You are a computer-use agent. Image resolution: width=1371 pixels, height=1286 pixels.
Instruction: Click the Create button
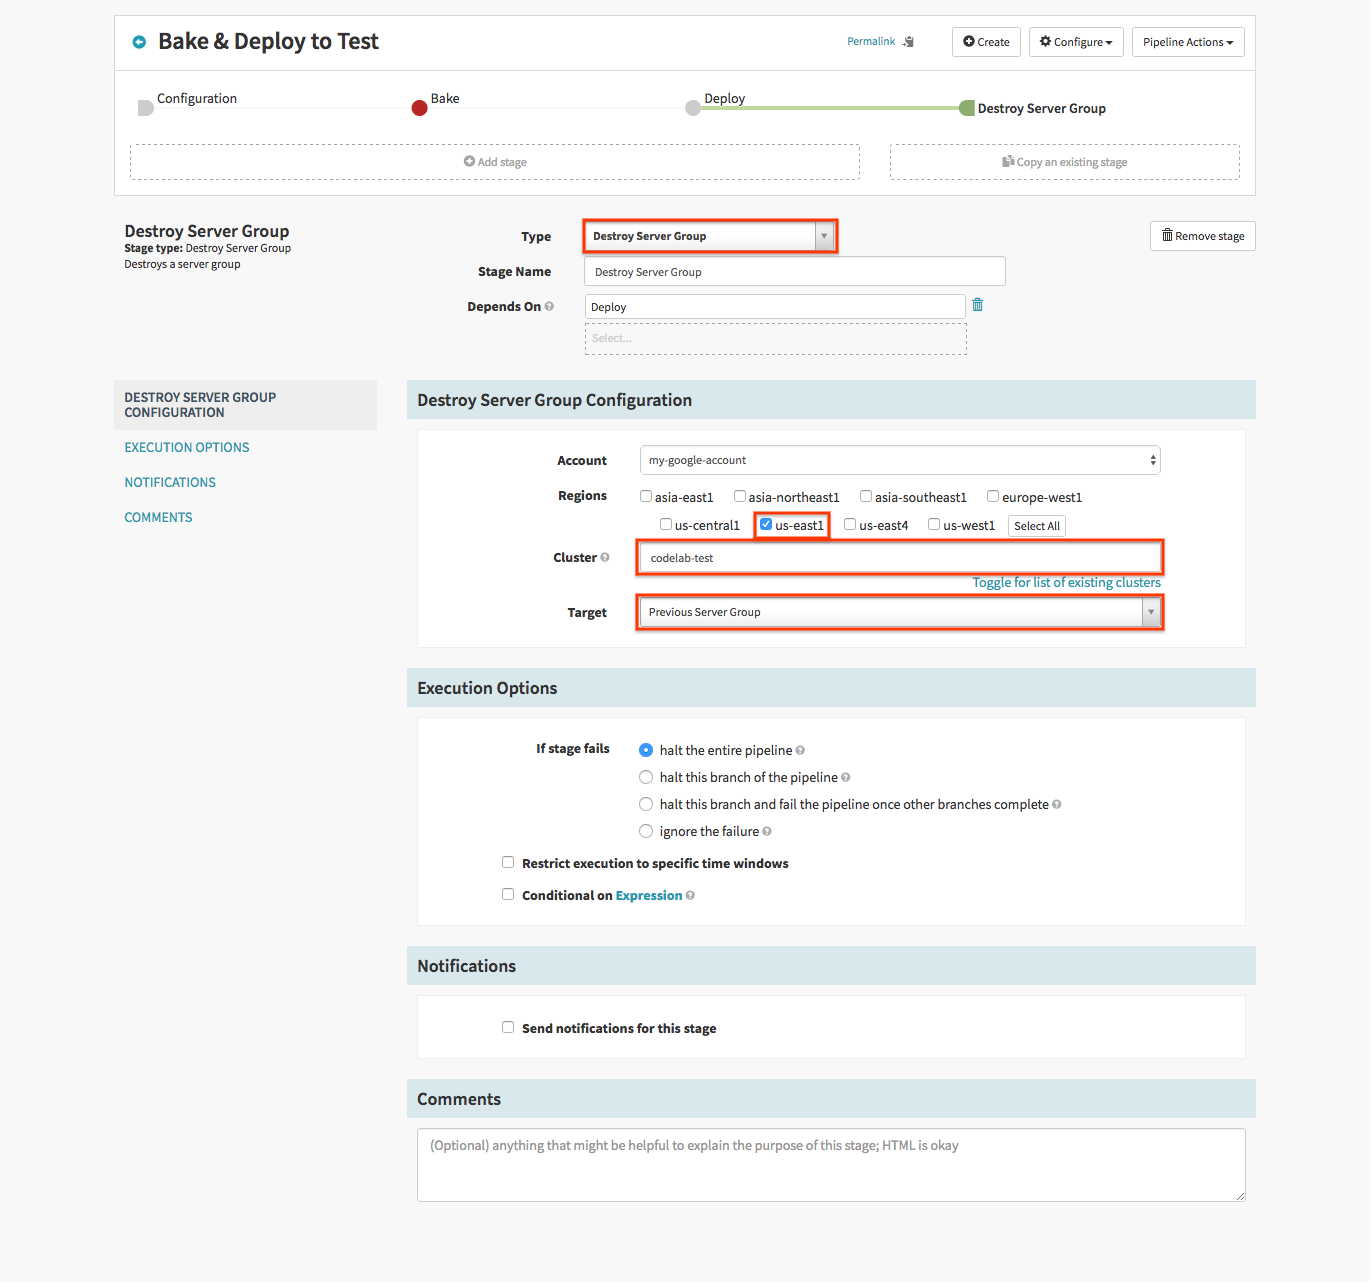point(986,42)
